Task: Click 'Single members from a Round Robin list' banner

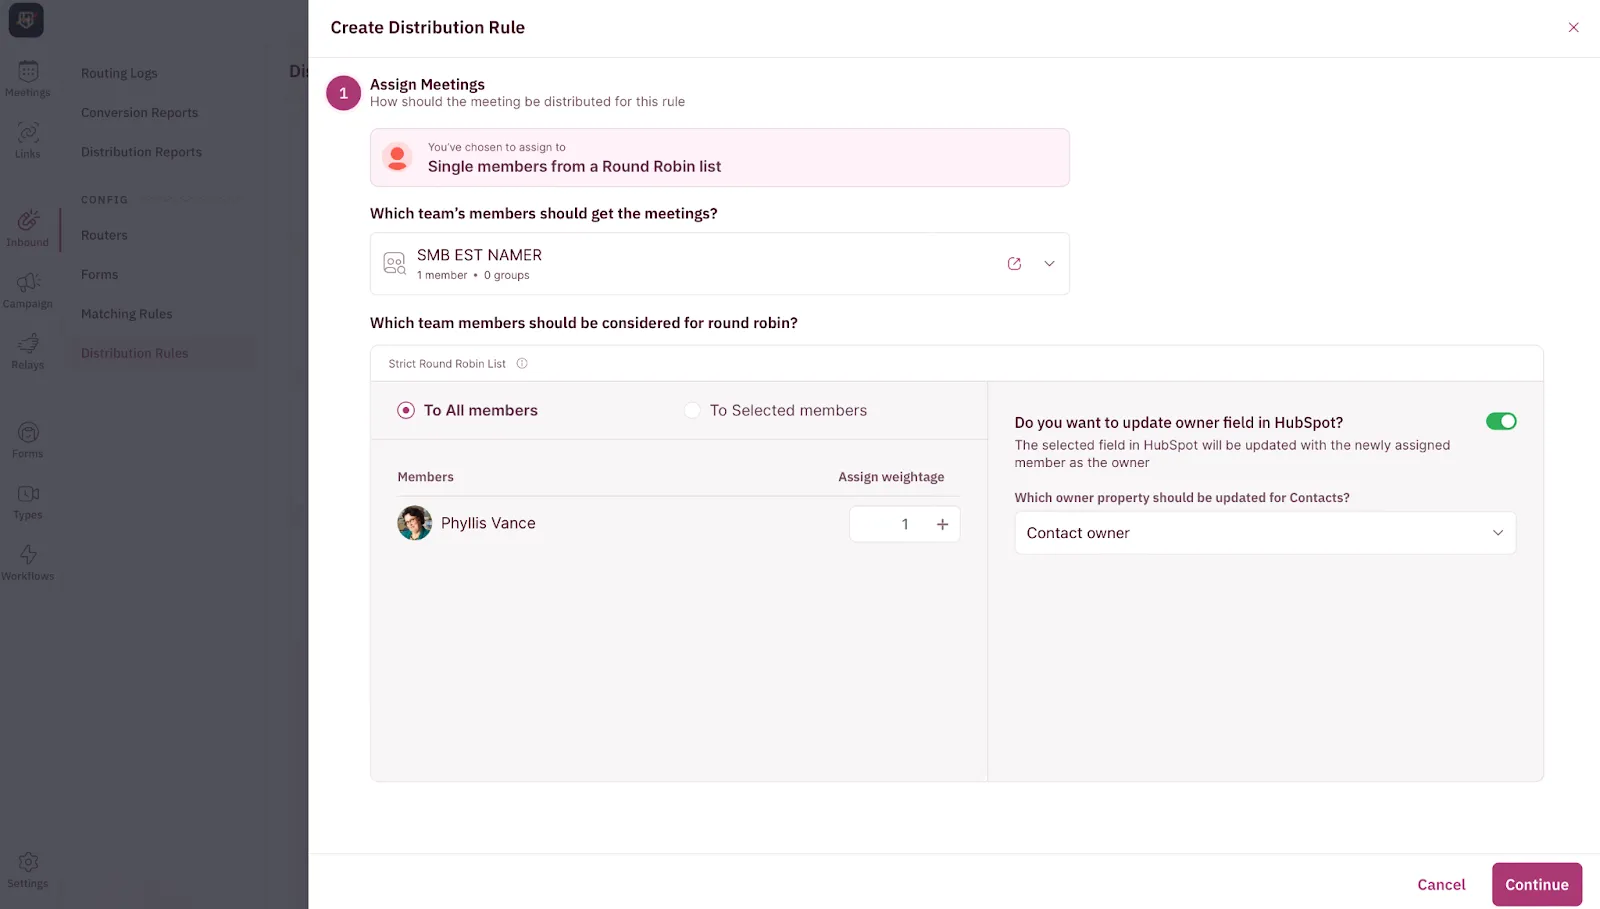Action: tap(720, 157)
